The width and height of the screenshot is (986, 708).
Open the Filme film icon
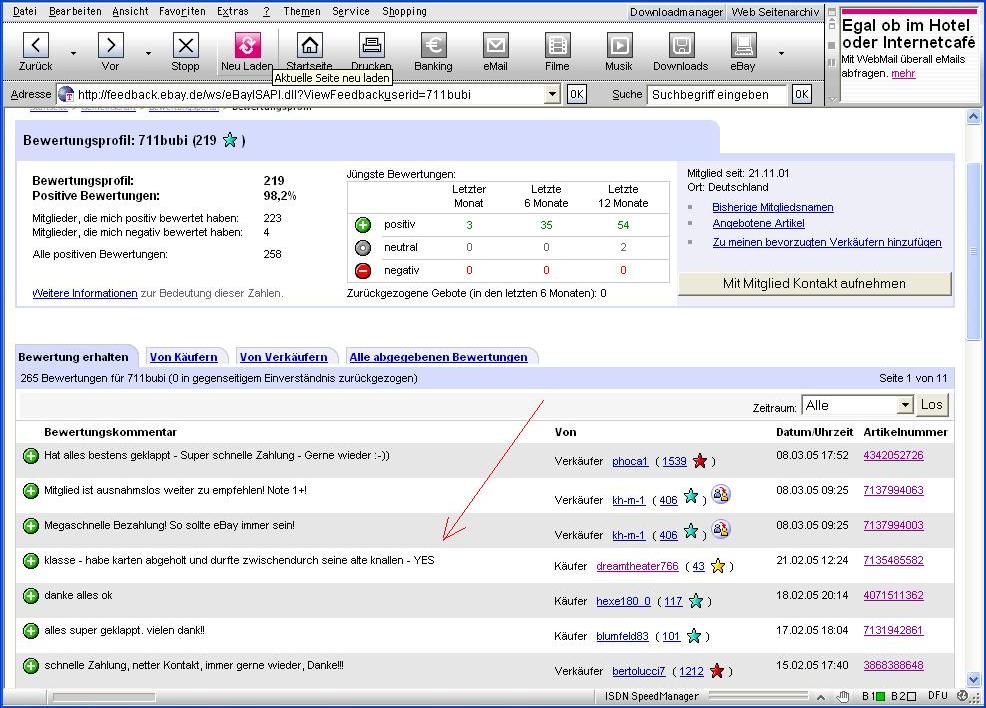click(557, 45)
